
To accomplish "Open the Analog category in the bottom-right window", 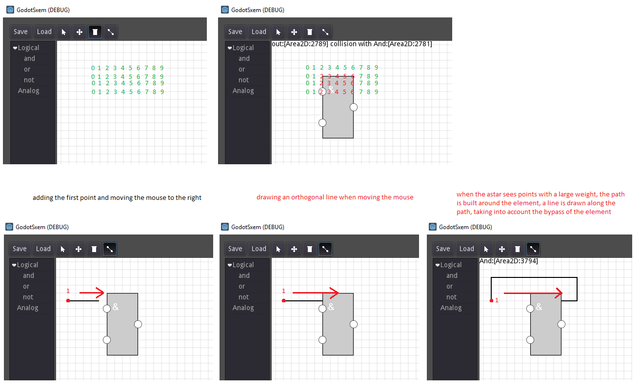I will [x=451, y=308].
